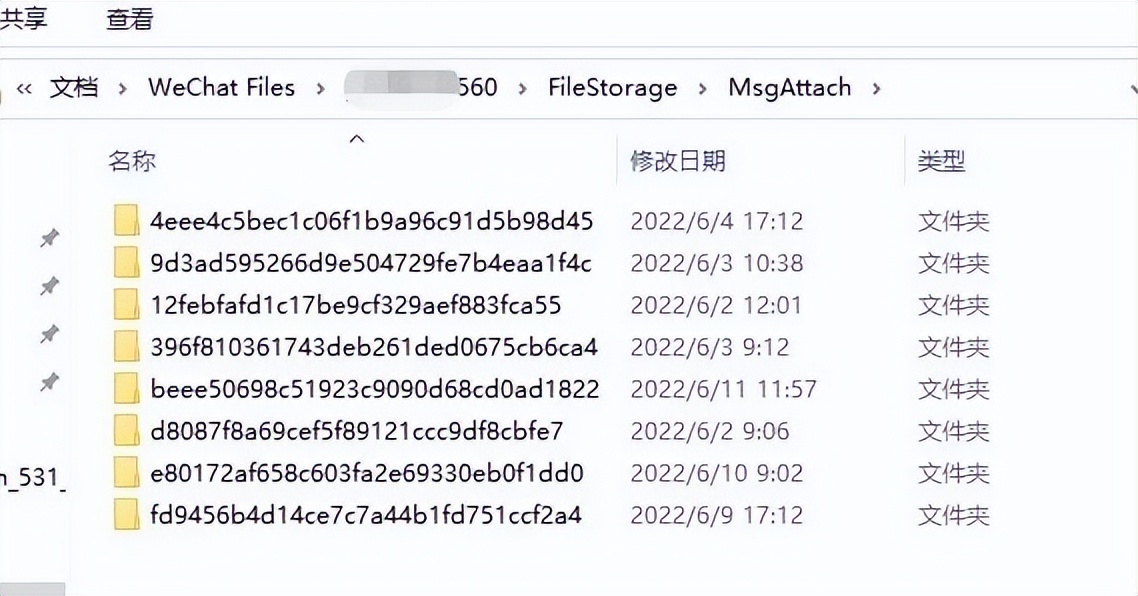The height and width of the screenshot is (596, 1138).
Task: Click the topmost quick access pin icon
Action: (49, 238)
